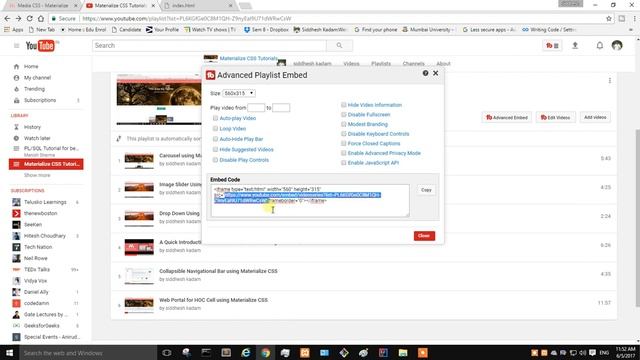Open Collapsible Navigational Bar video title

coord(218,271)
